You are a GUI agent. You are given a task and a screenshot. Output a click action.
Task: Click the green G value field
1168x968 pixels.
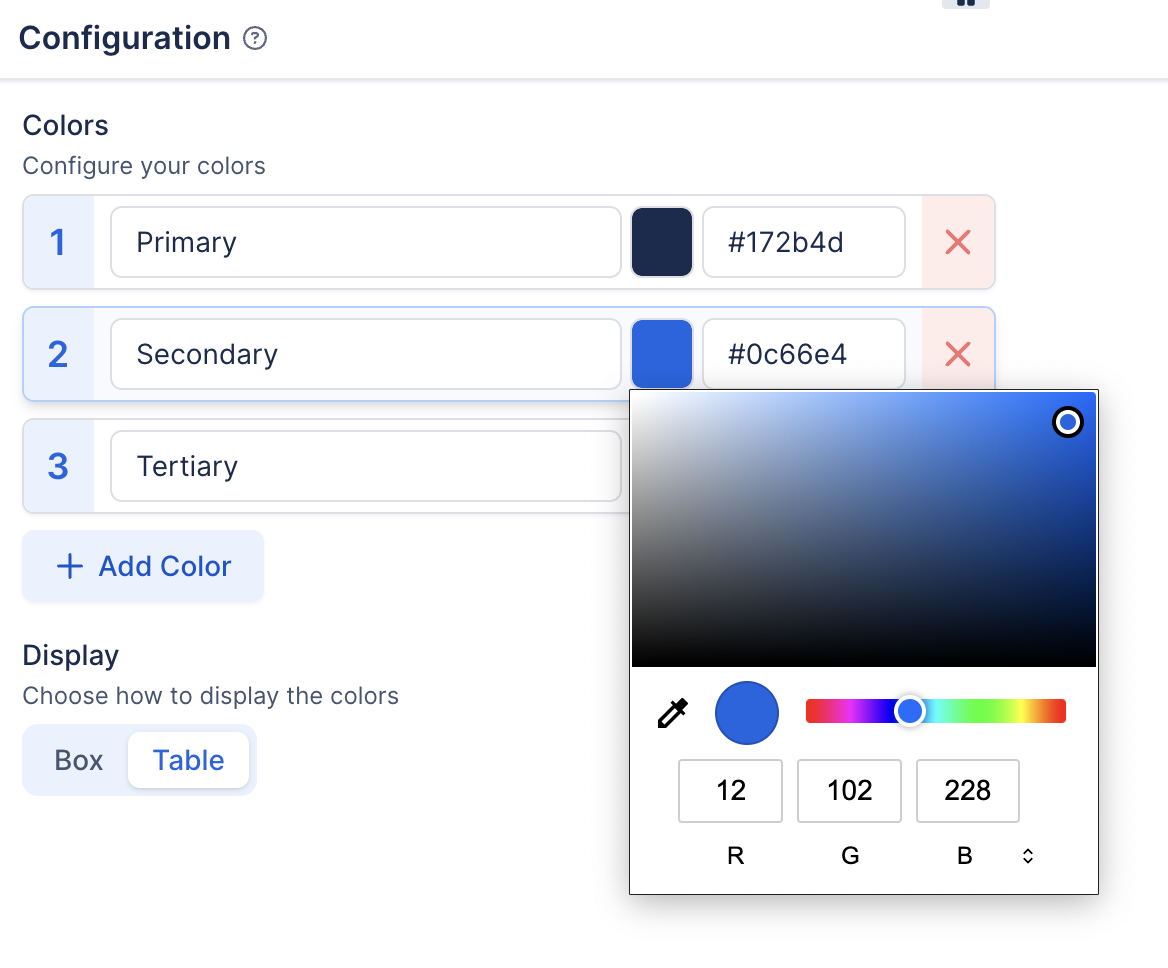[849, 791]
